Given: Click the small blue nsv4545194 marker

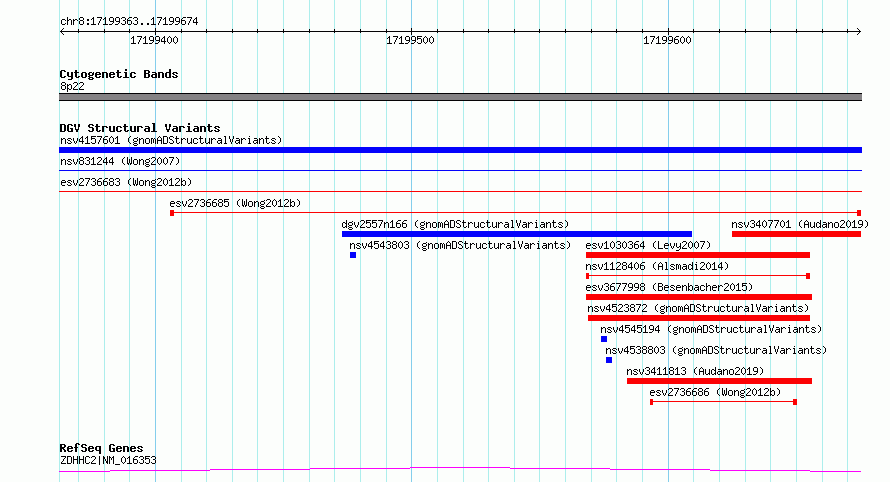Looking at the screenshot, I should (604, 339).
